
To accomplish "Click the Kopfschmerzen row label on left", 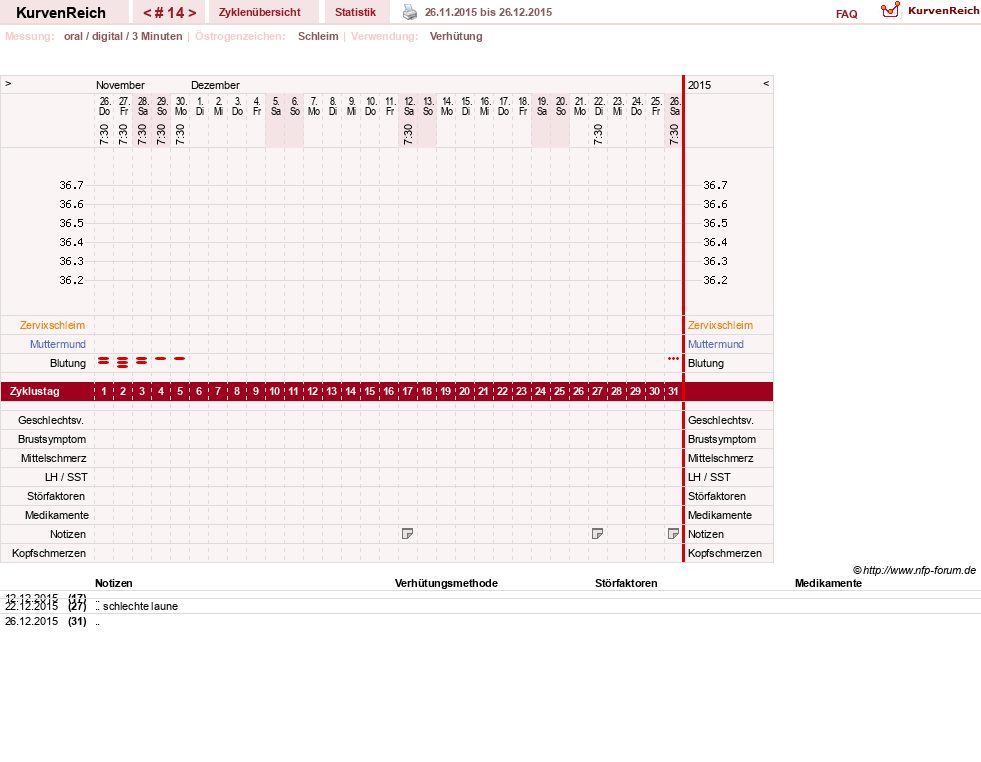I will (x=49, y=553).
